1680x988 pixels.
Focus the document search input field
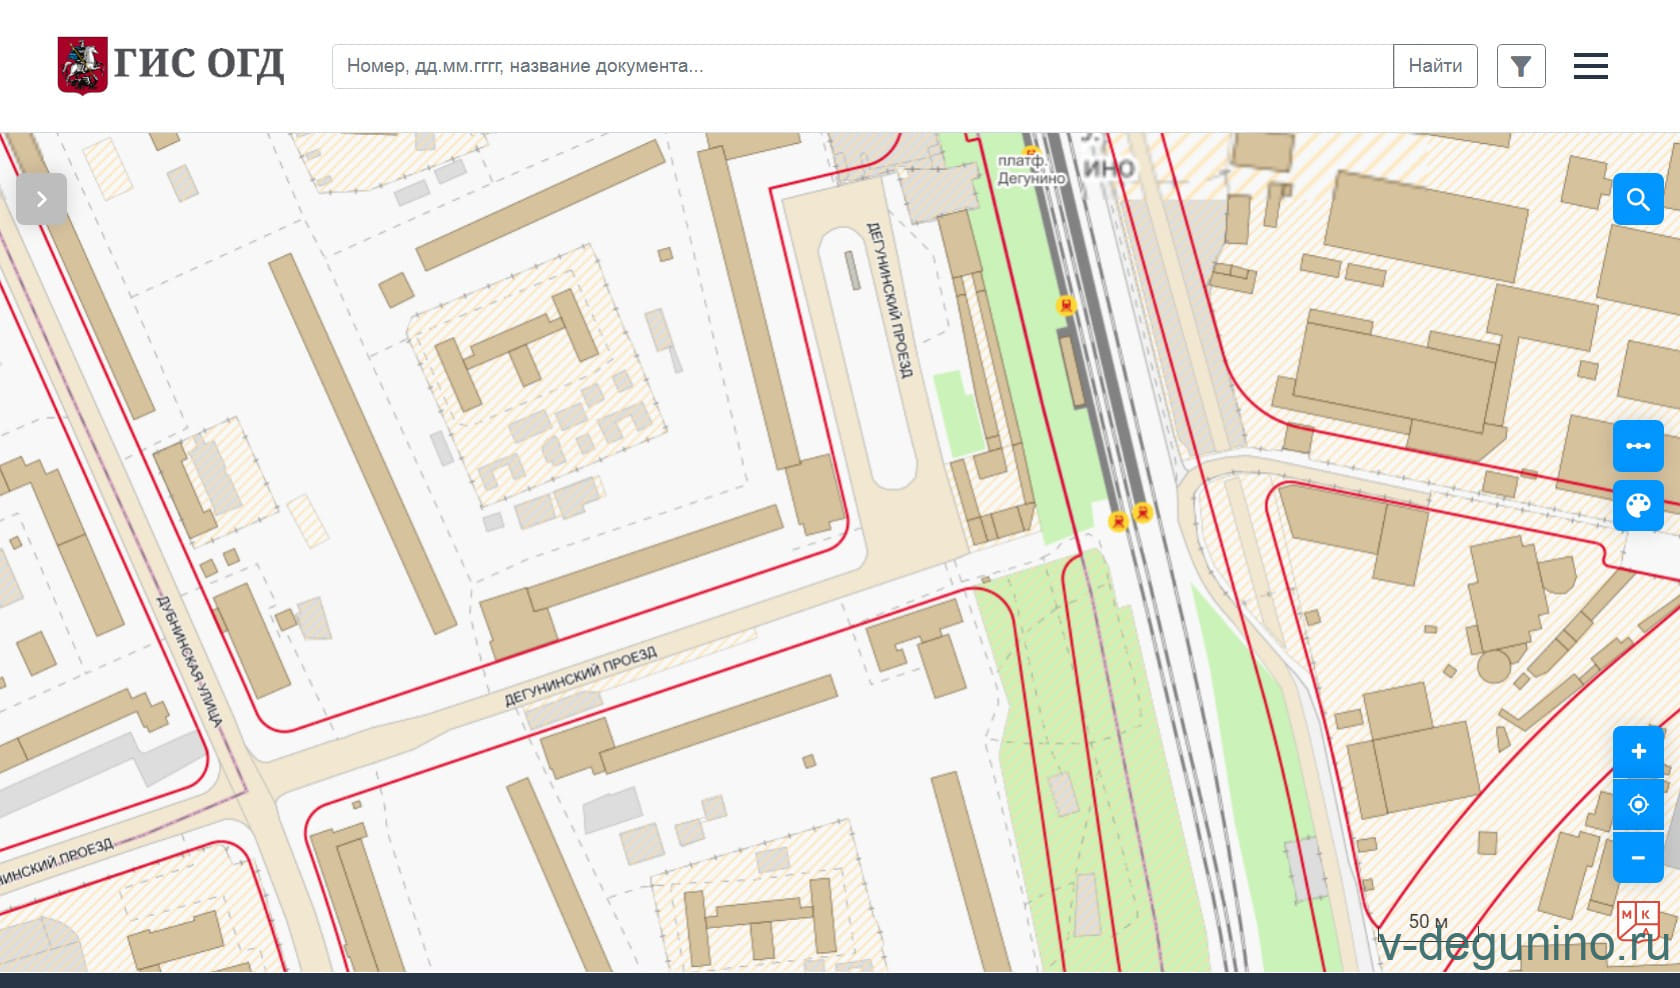[x=862, y=66]
